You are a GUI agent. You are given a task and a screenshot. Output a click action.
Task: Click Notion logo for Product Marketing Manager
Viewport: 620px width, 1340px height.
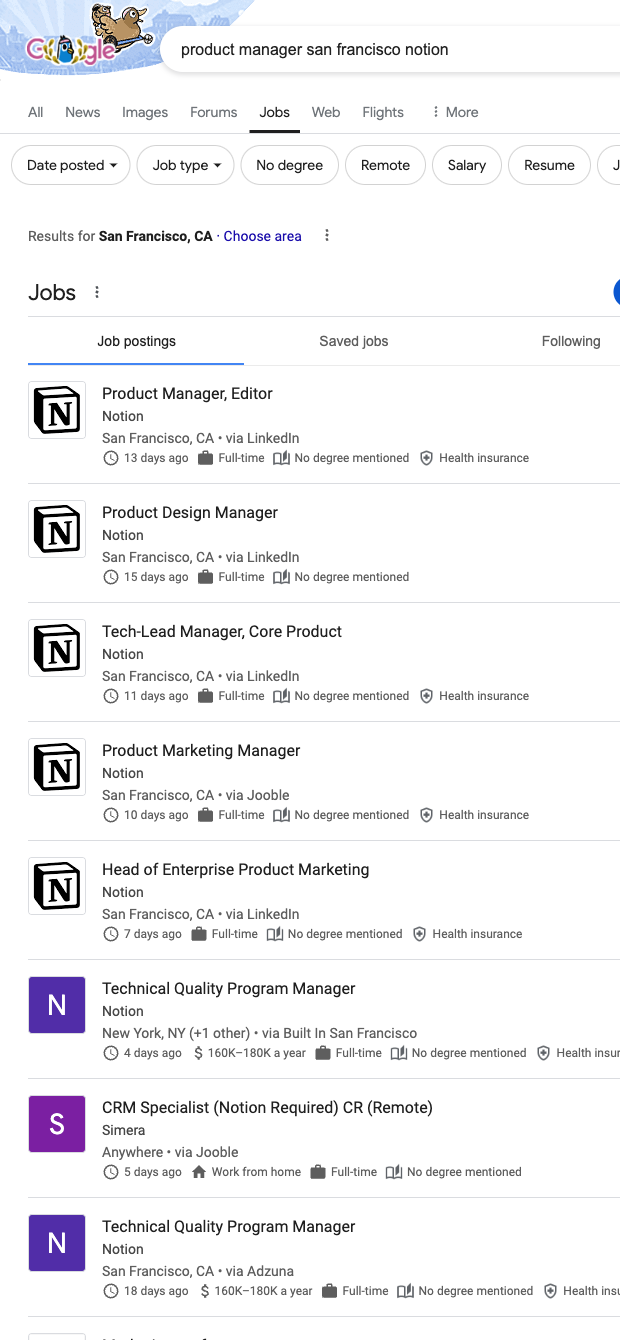(x=57, y=767)
